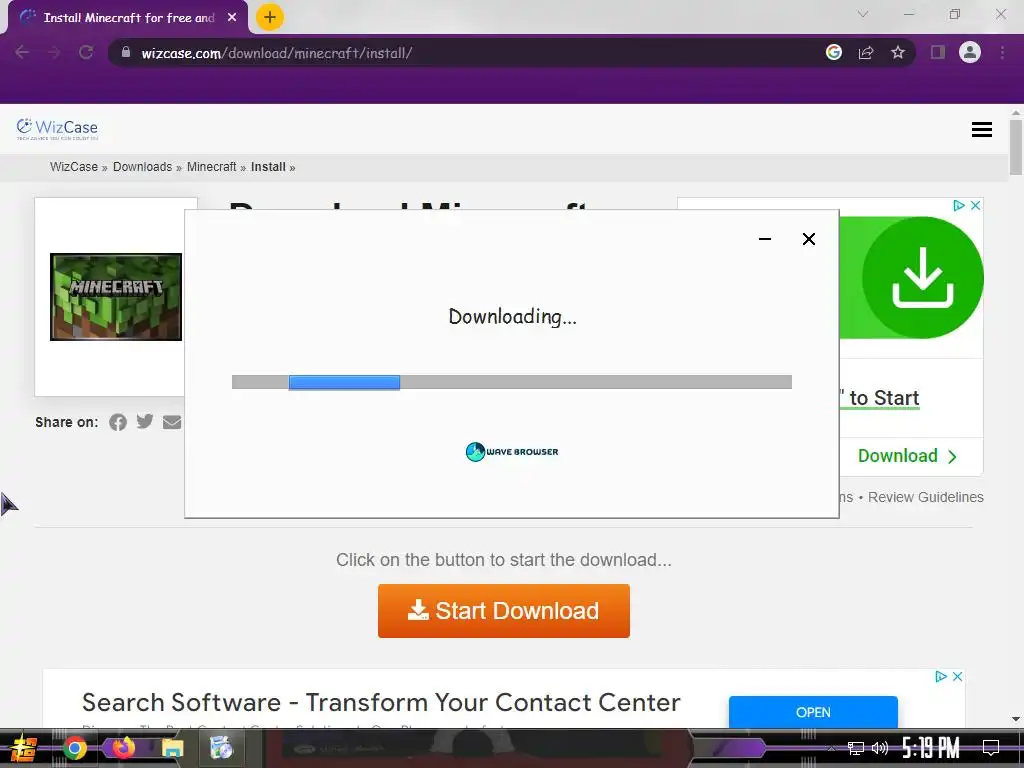Click the Start menu button
This screenshot has width=1024, height=768.
tap(24, 748)
